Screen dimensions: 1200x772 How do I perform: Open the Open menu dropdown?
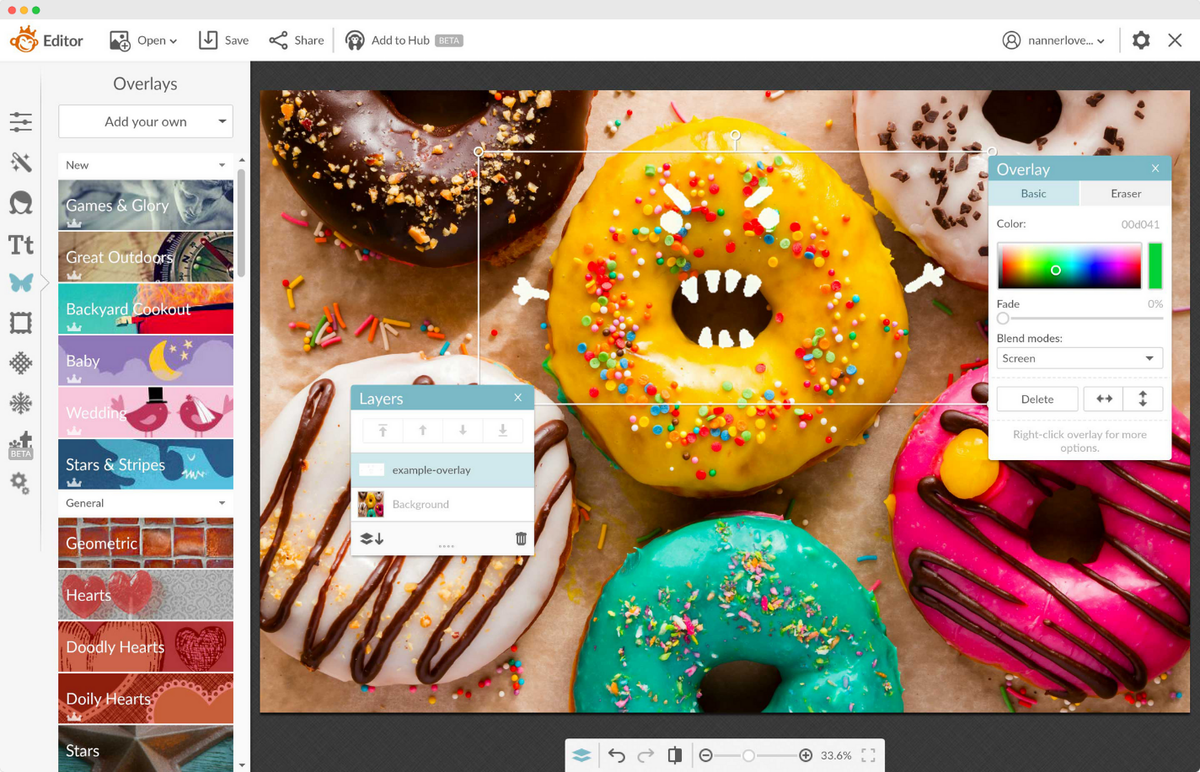(x=144, y=40)
